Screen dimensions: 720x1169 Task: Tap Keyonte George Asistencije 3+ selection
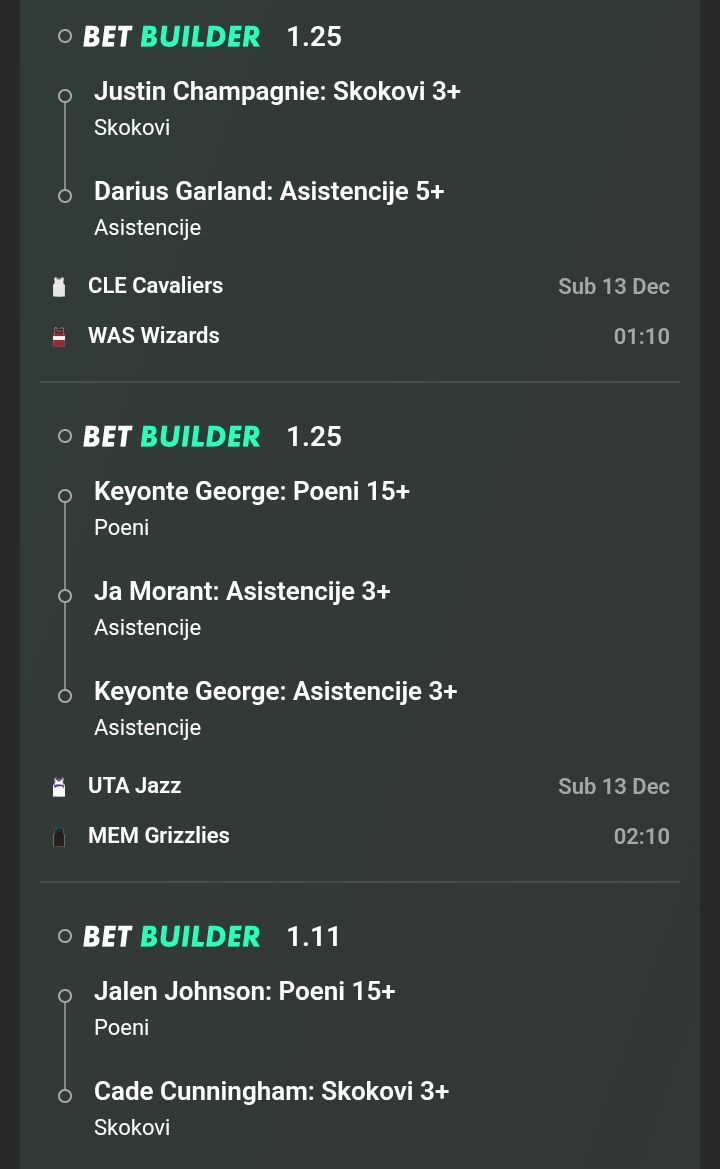(275, 691)
